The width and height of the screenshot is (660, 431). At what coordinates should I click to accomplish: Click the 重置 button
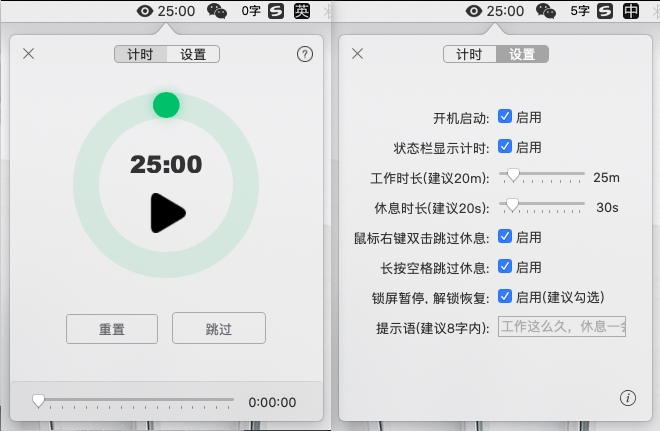click(112, 329)
